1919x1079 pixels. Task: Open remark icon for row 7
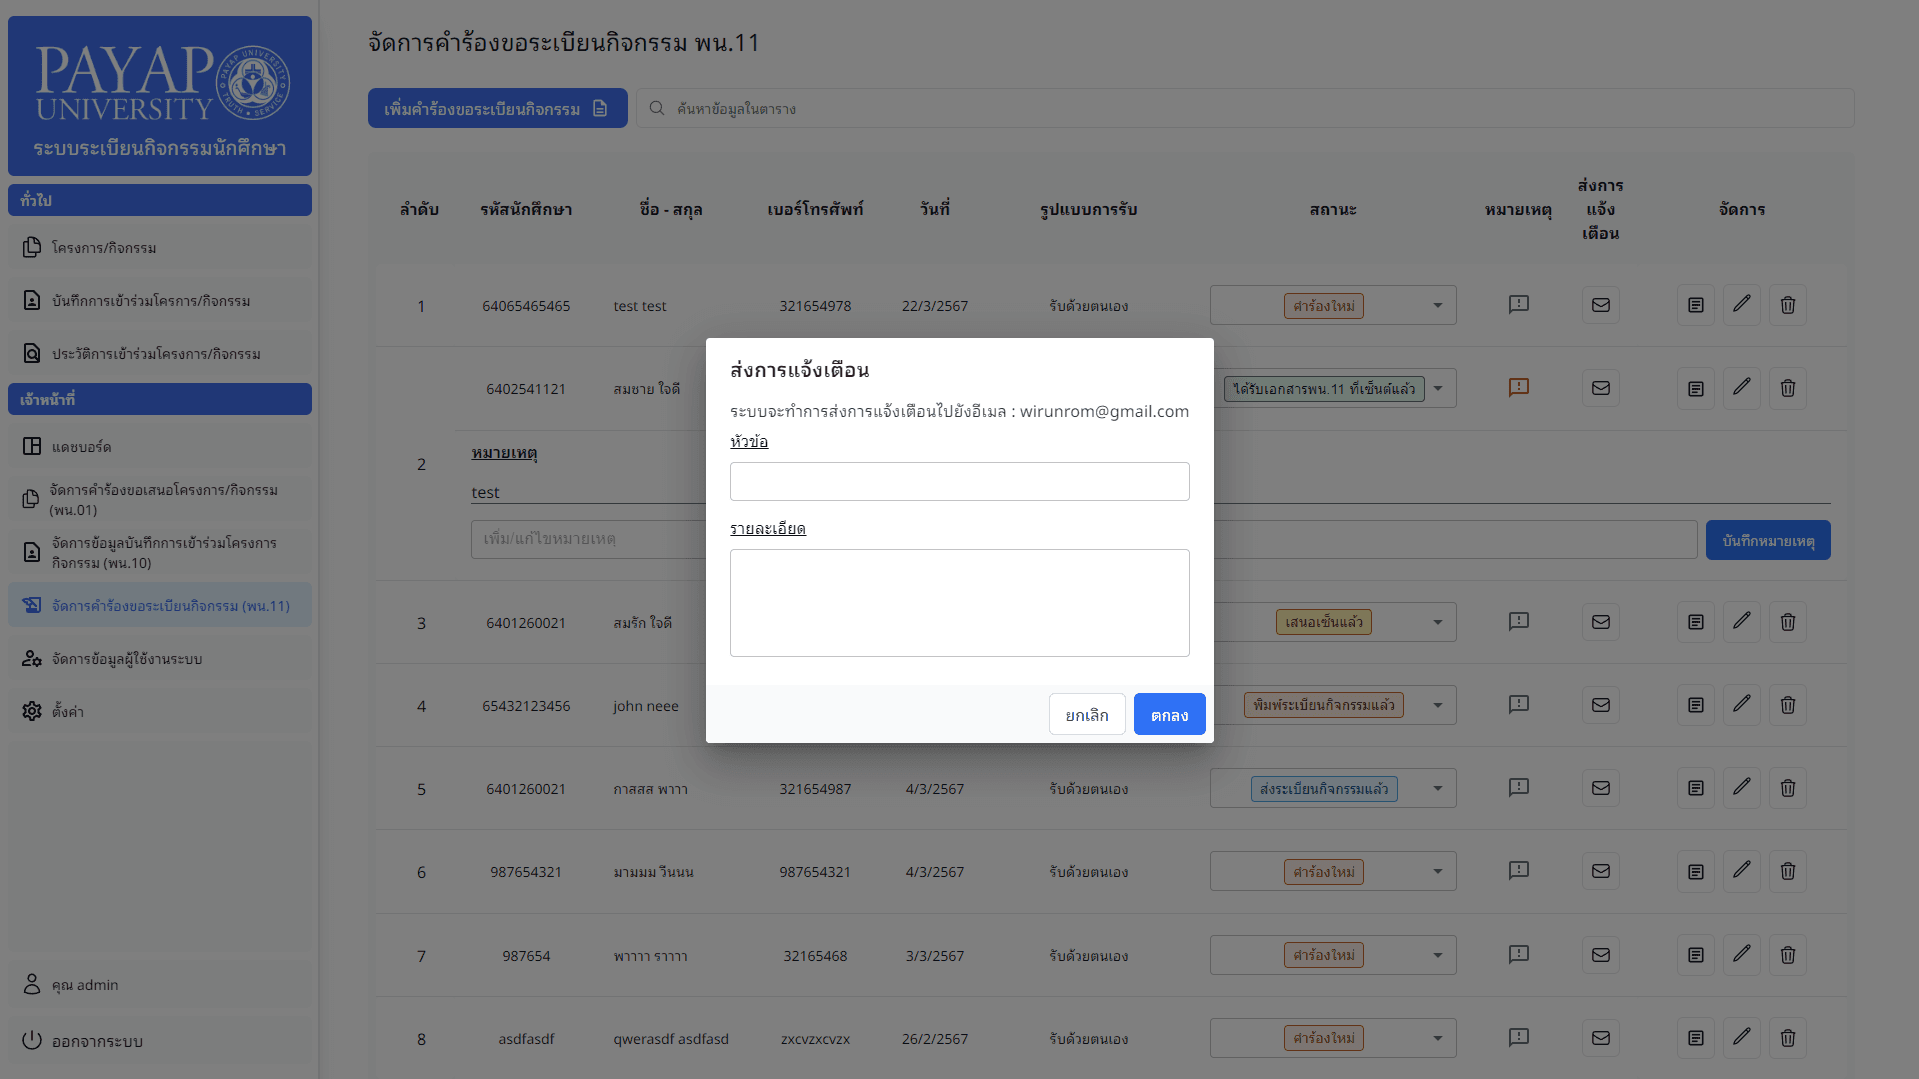(1518, 954)
